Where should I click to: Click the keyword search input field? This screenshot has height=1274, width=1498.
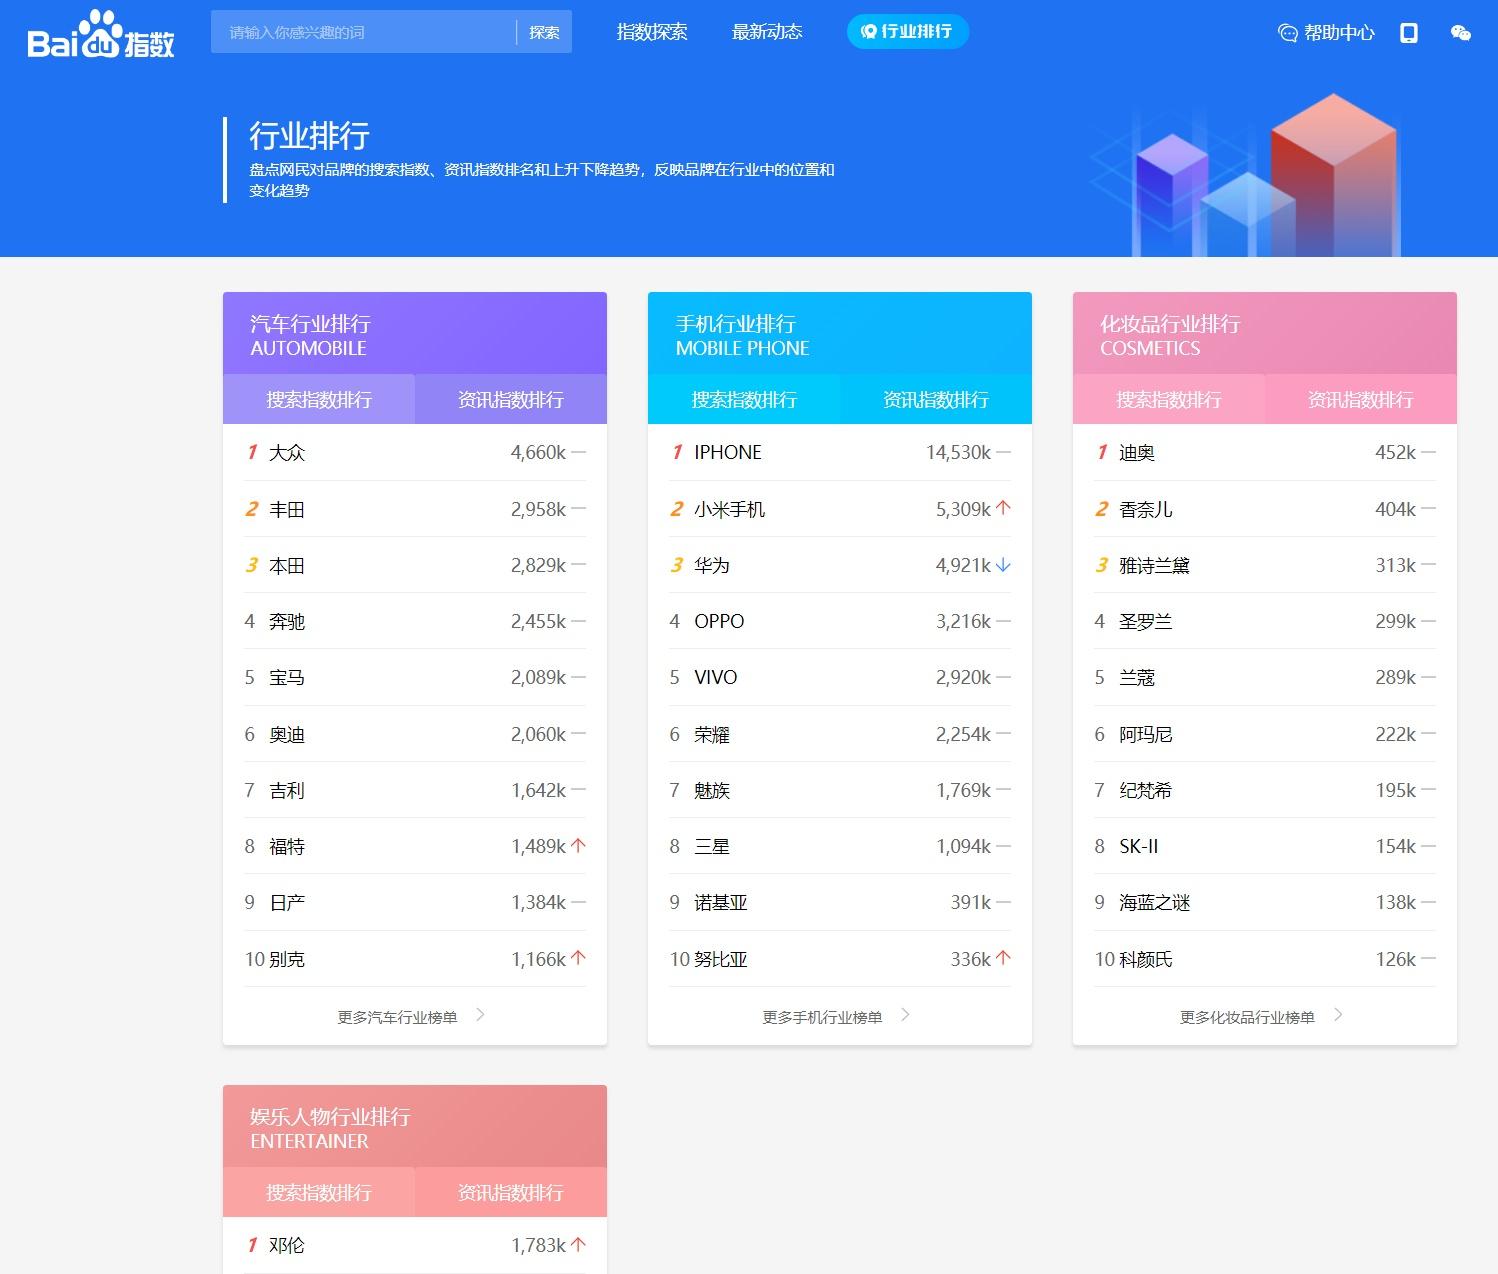click(360, 31)
